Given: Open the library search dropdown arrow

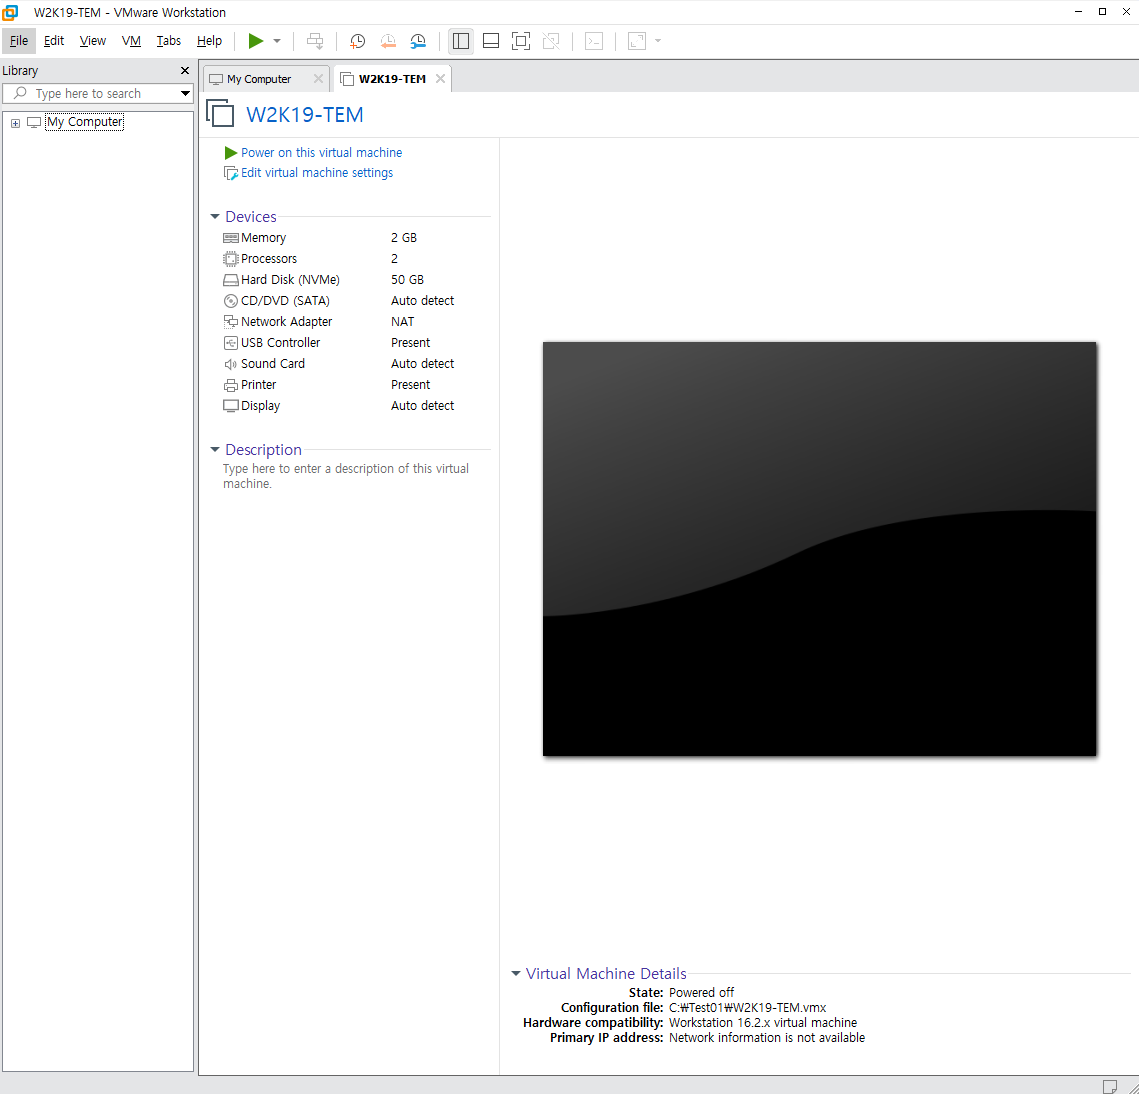Looking at the screenshot, I should coord(185,93).
